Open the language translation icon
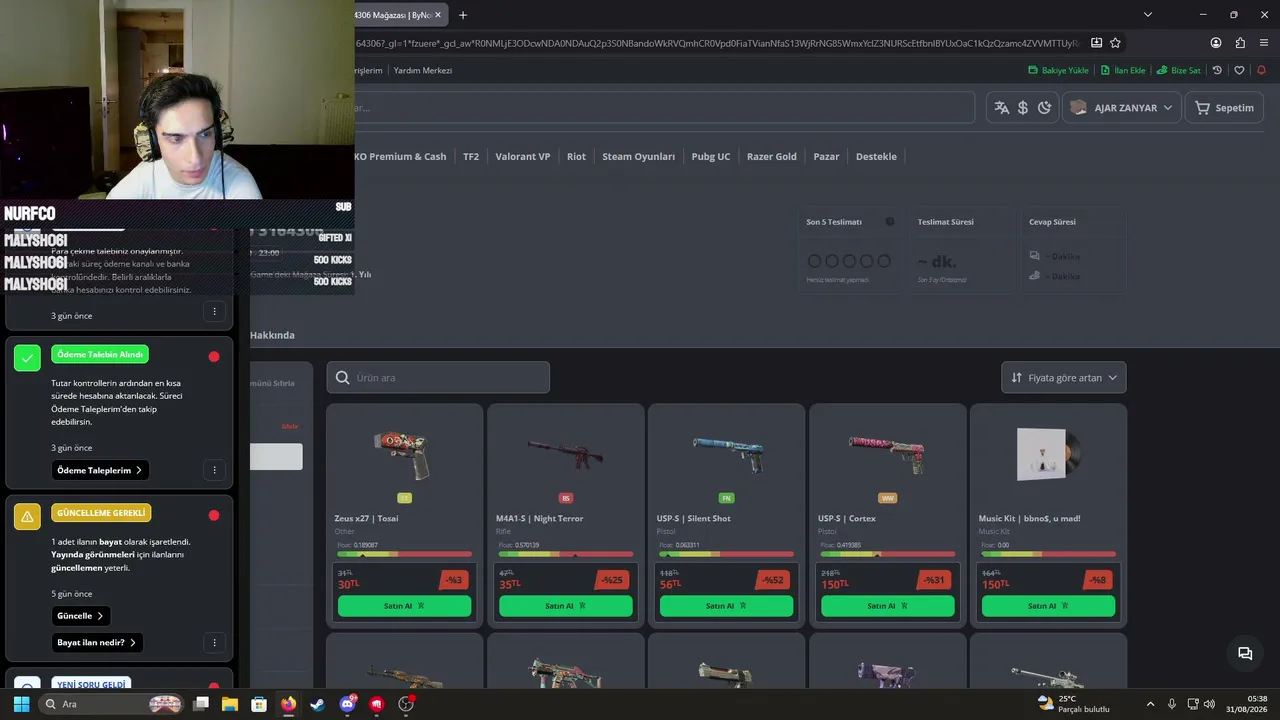 1001,108
